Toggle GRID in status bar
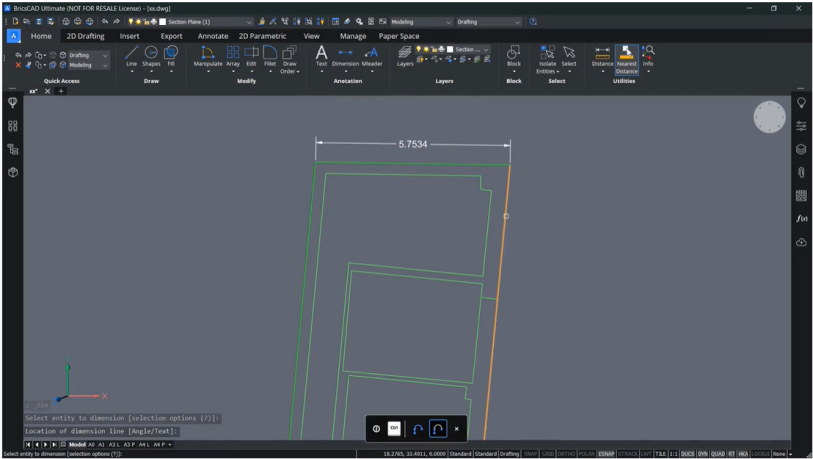Screen dimensions: 813x459 (548, 454)
